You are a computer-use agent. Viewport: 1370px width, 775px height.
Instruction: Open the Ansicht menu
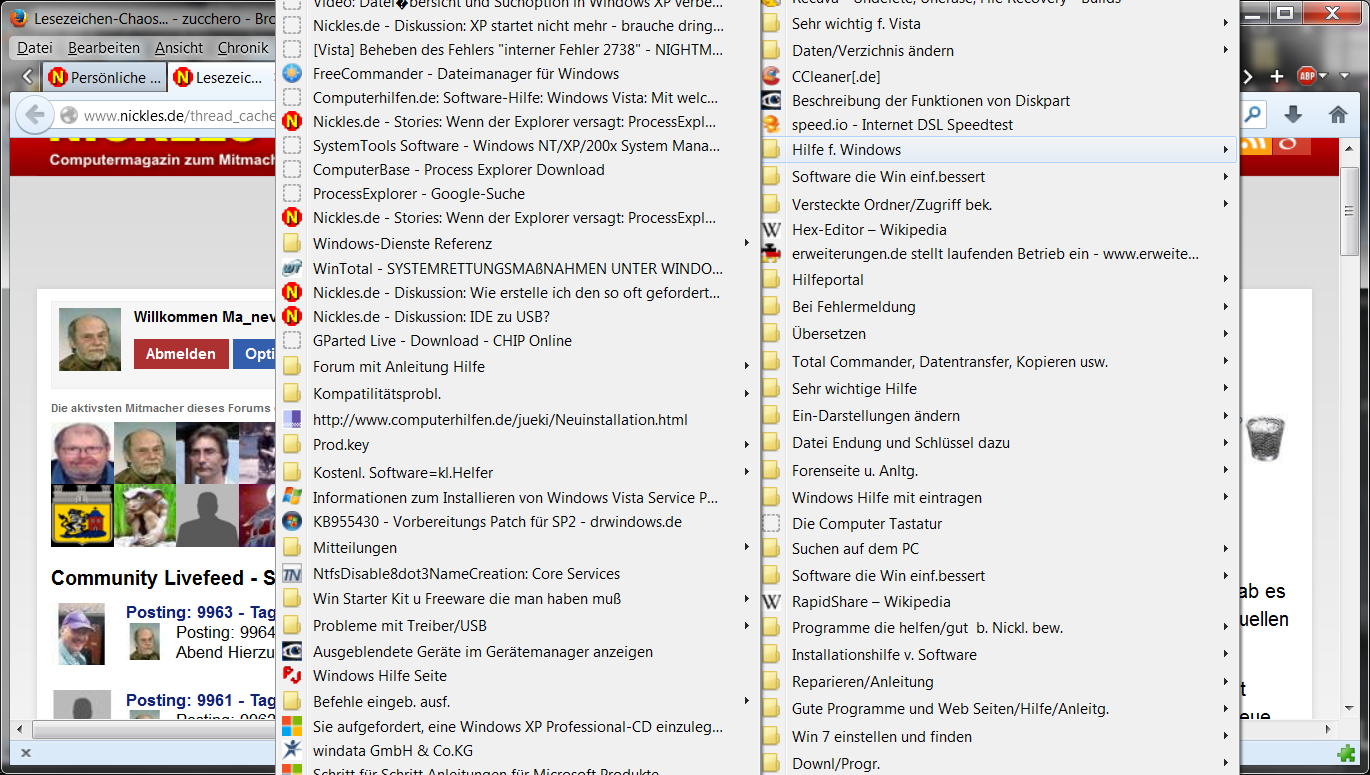[x=179, y=48]
